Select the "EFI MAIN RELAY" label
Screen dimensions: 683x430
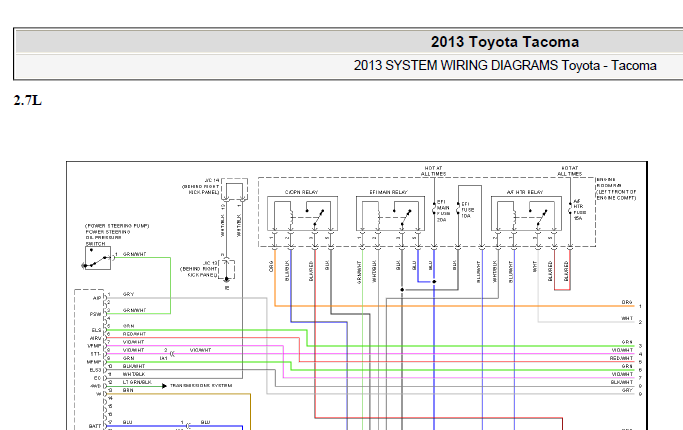tap(389, 192)
